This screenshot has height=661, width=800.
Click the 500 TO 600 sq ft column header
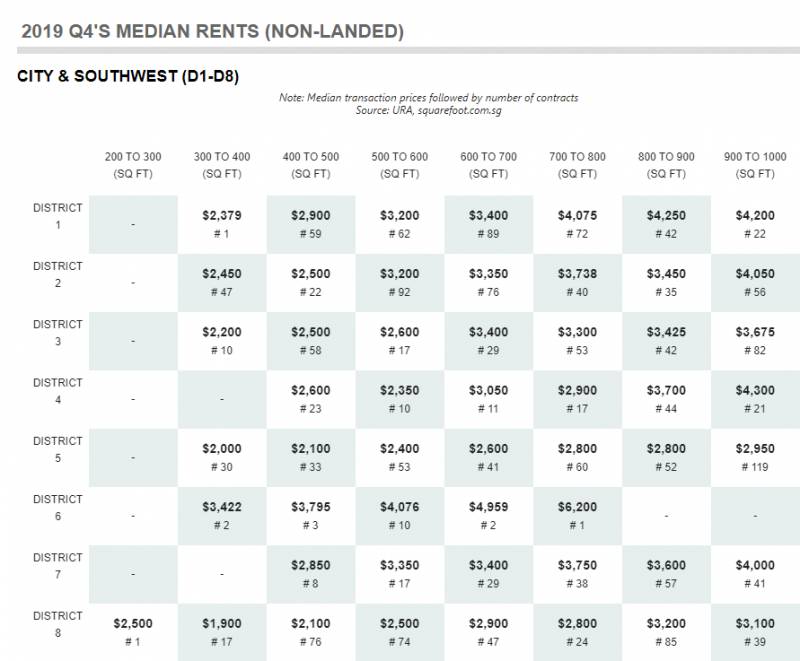pos(399,165)
